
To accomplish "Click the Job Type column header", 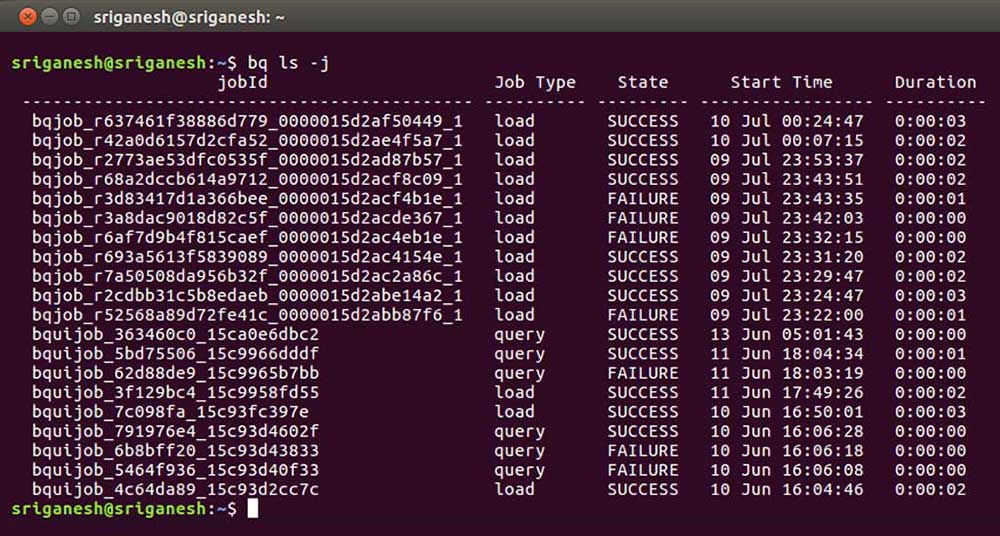I will [535, 83].
